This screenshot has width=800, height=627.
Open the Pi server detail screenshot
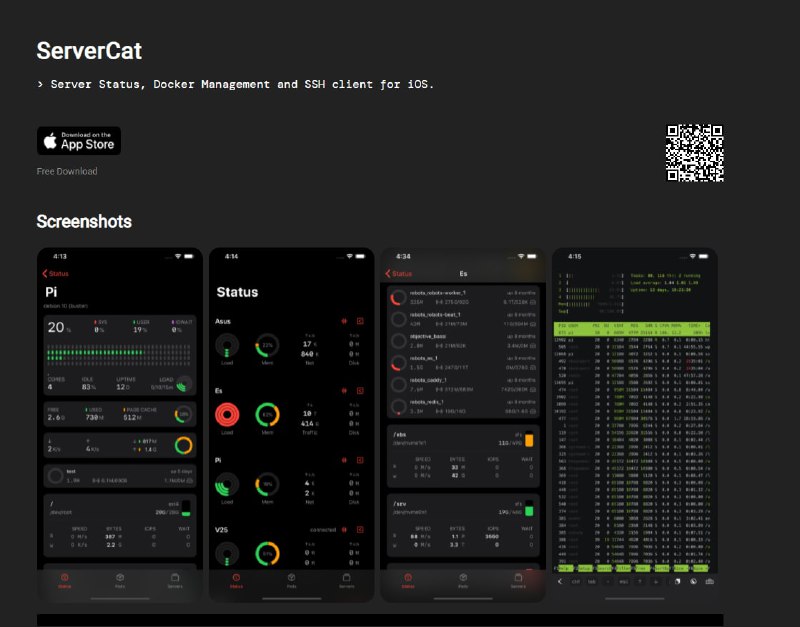pos(120,425)
